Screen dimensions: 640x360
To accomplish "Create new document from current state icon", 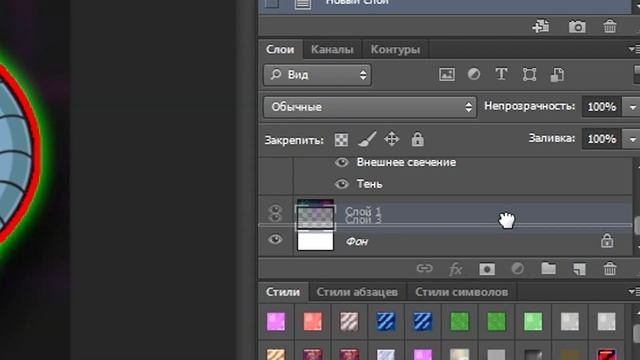I will (x=541, y=27).
